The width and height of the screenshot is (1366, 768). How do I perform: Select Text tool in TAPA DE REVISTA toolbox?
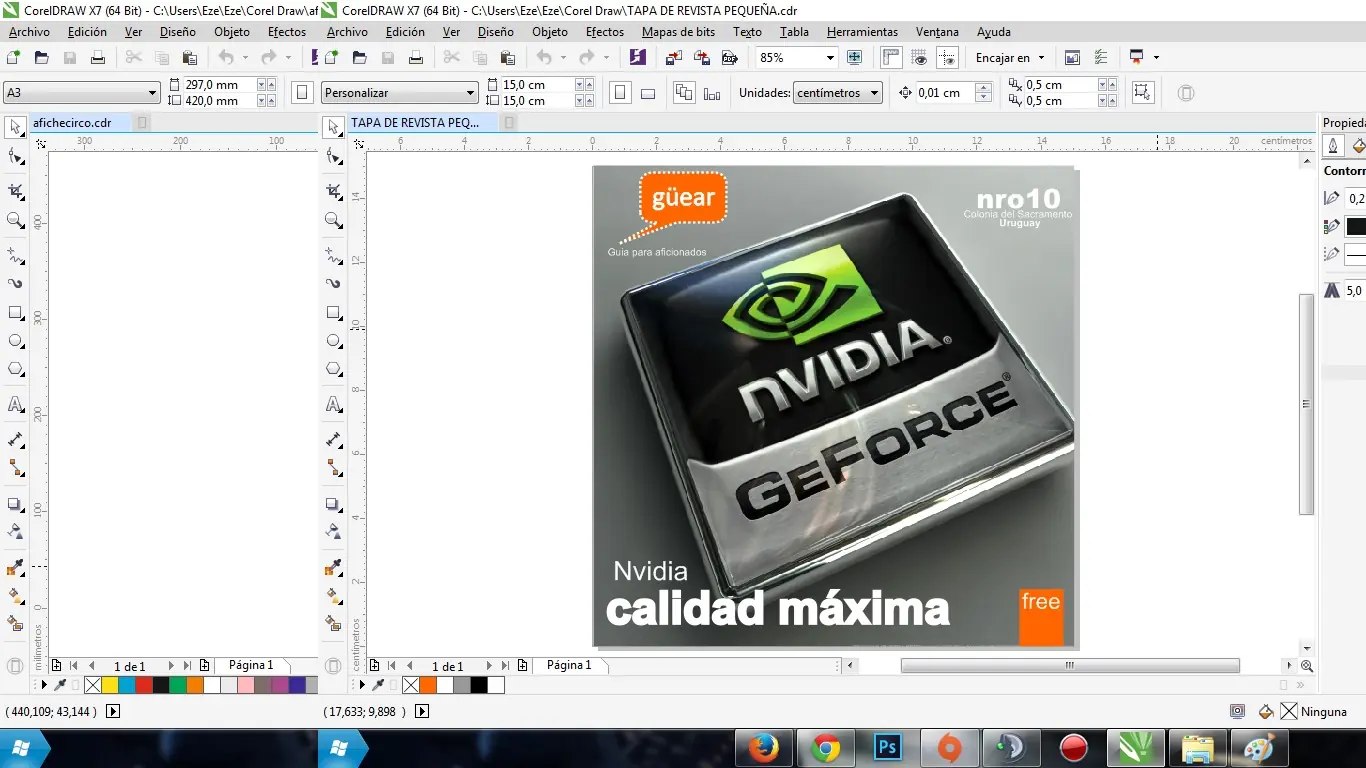pyautogui.click(x=334, y=405)
